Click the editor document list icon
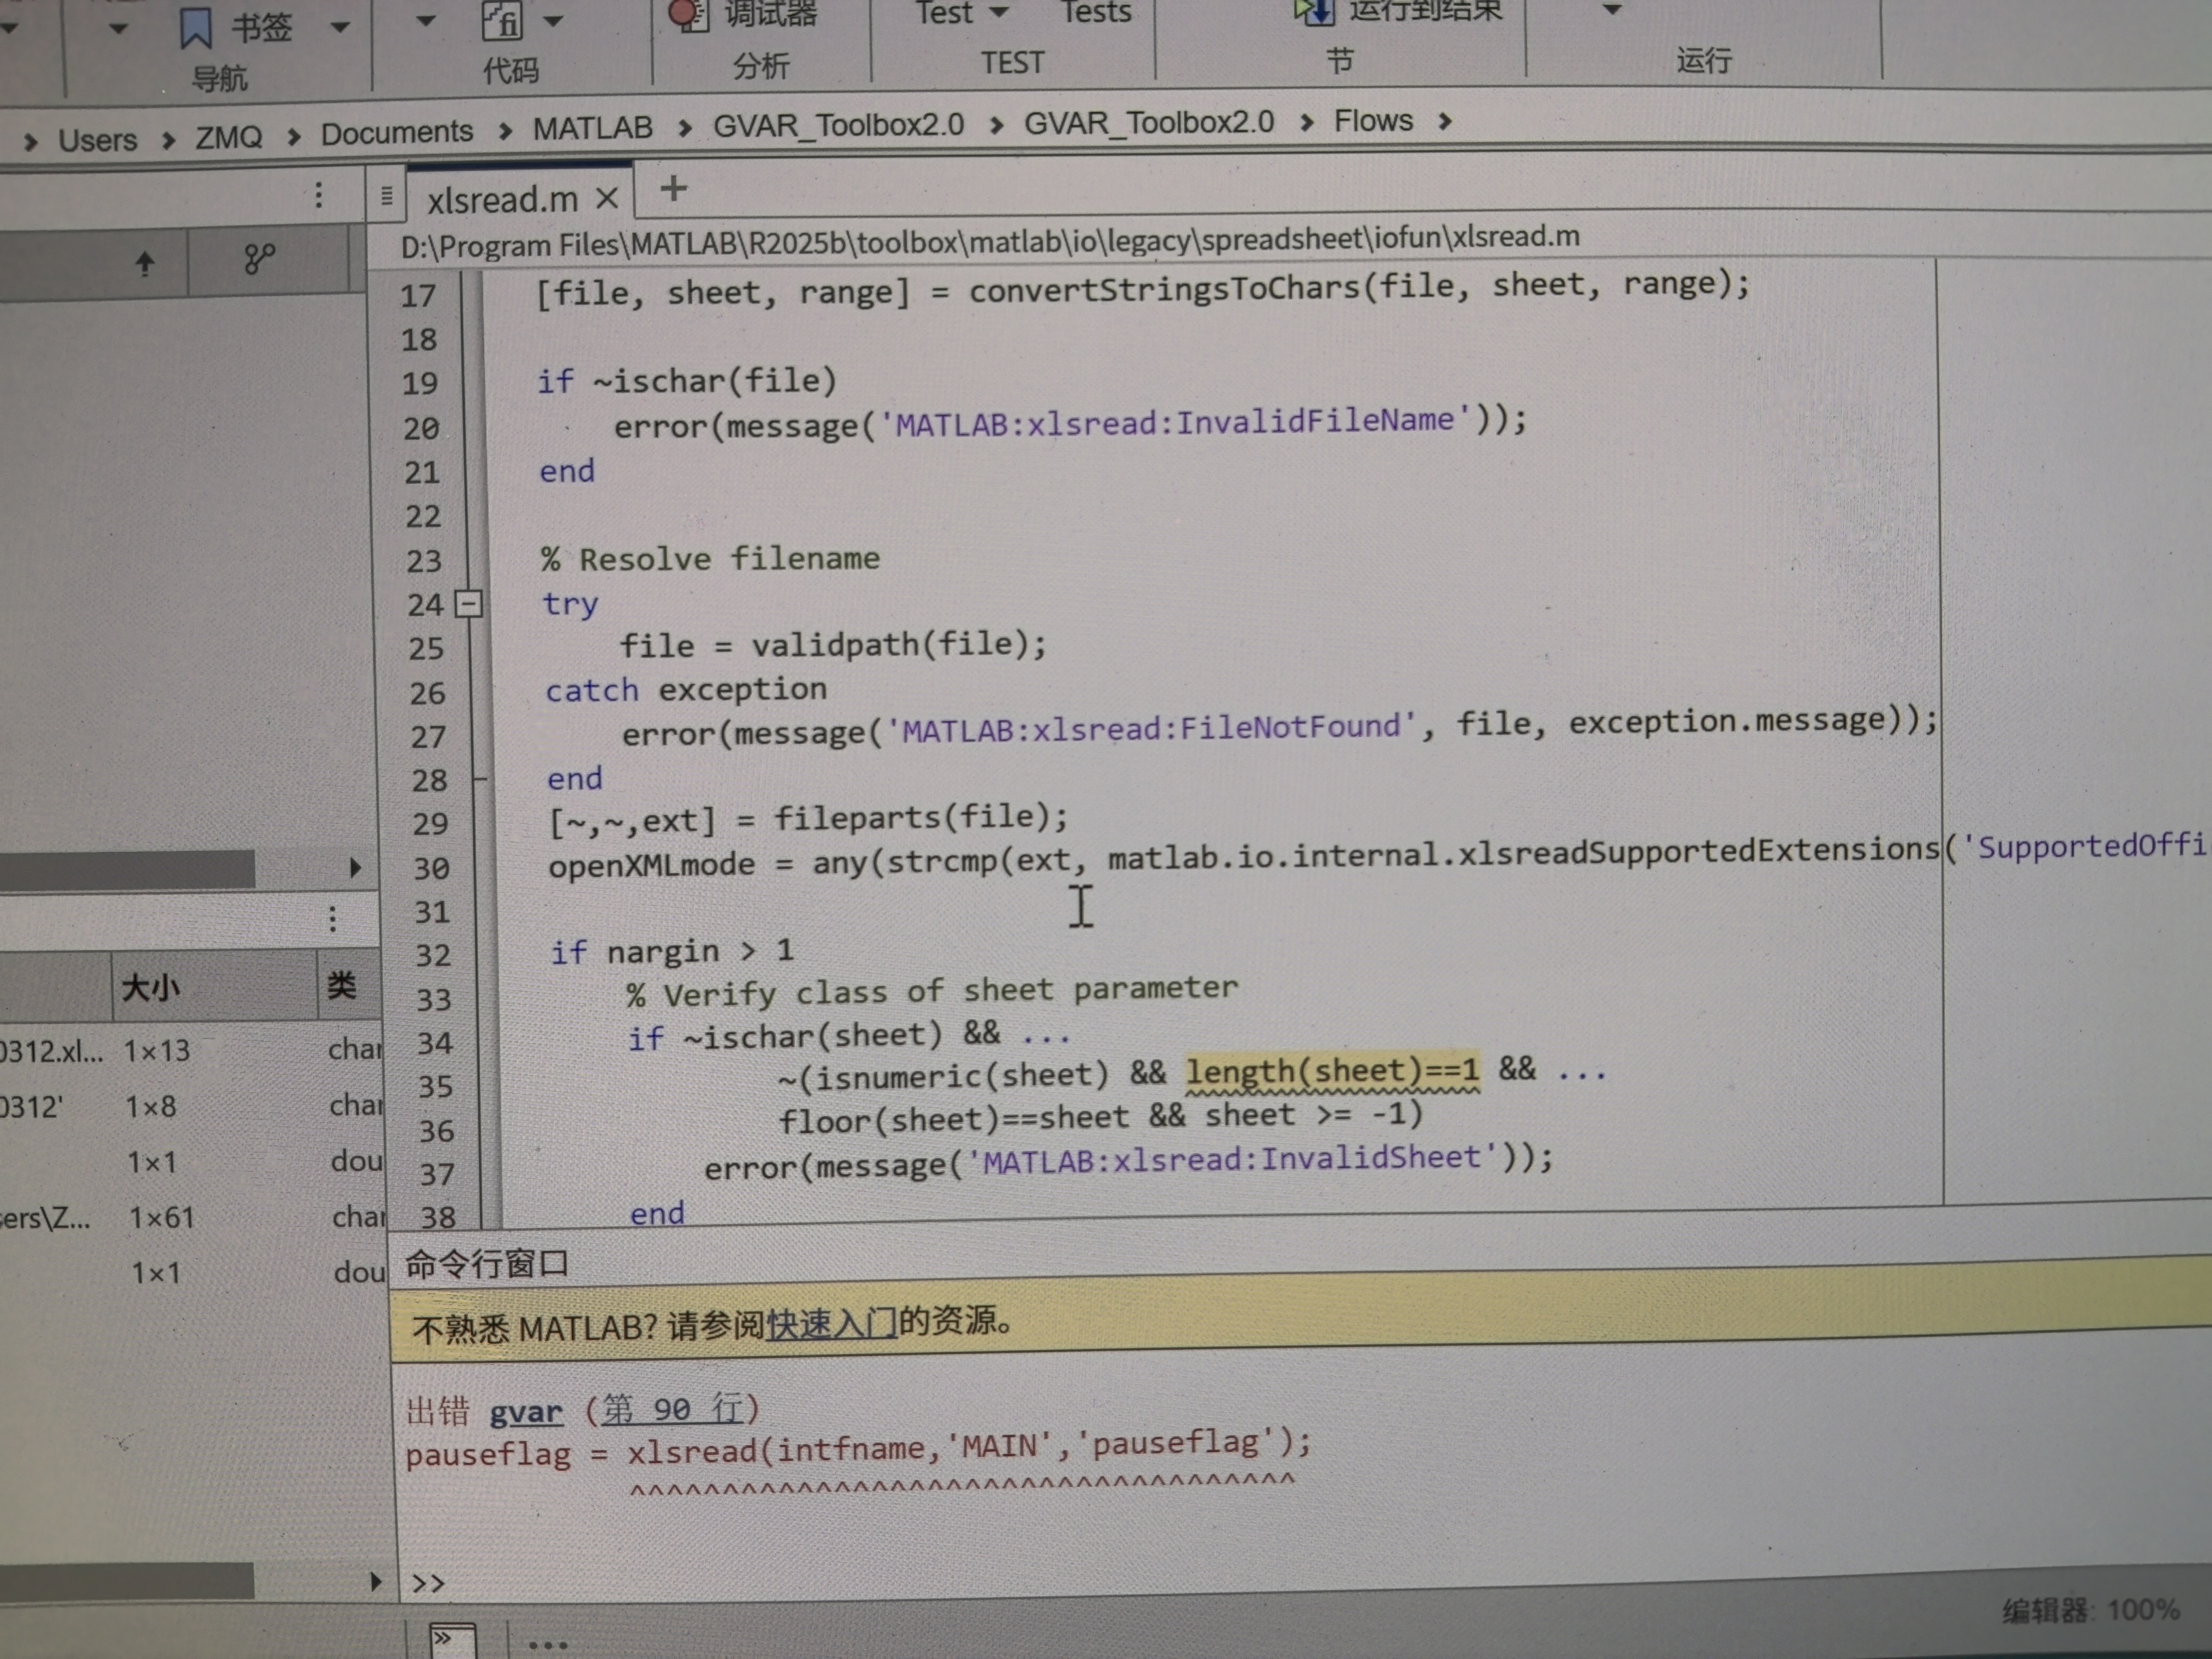The width and height of the screenshot is (2212, 1659). (387, 197)
